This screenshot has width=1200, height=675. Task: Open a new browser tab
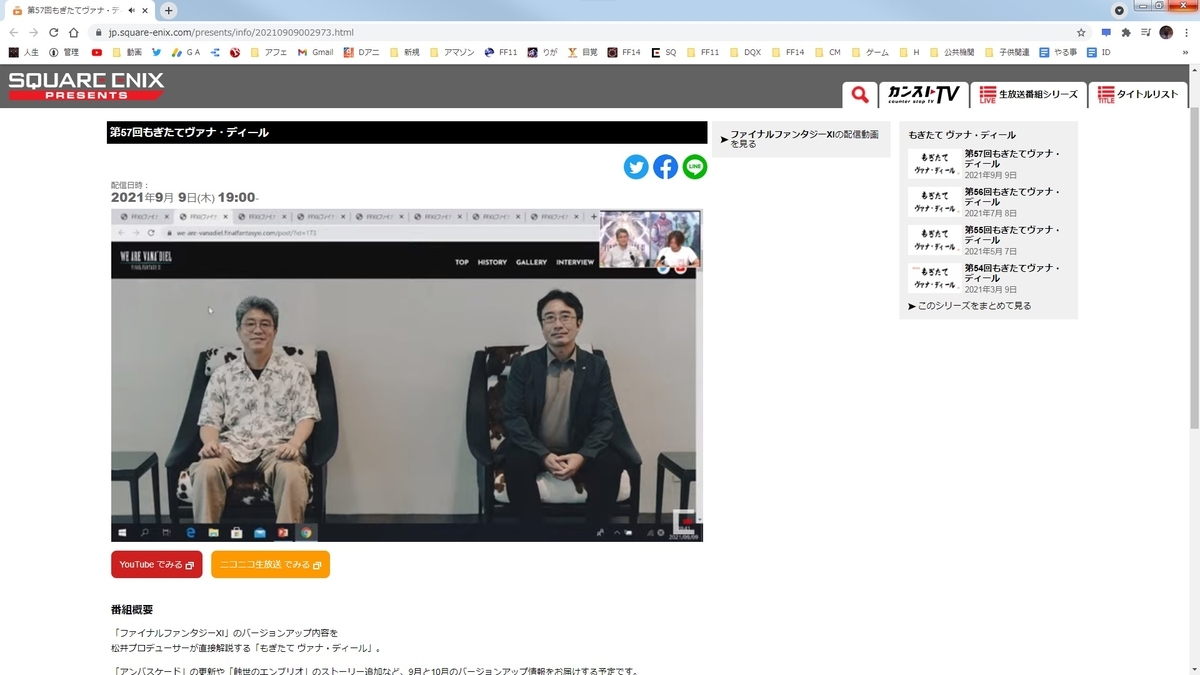click(x=168, y=10)
